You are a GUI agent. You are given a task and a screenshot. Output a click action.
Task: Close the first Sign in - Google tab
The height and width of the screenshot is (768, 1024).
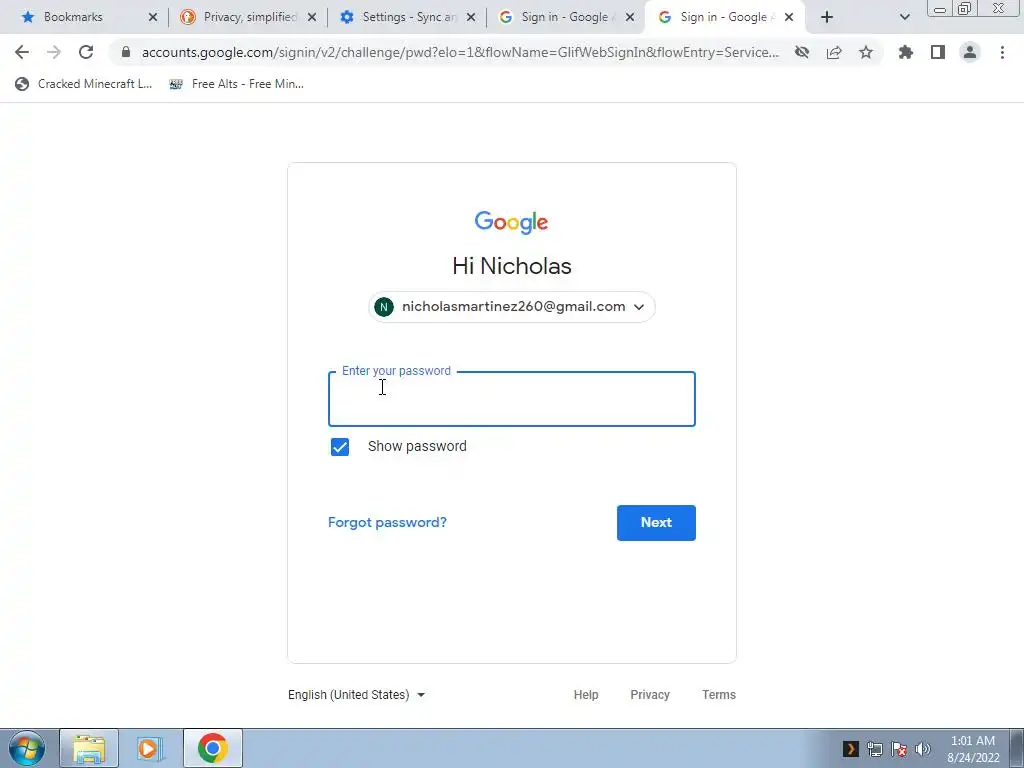click(x=630, y=18)
